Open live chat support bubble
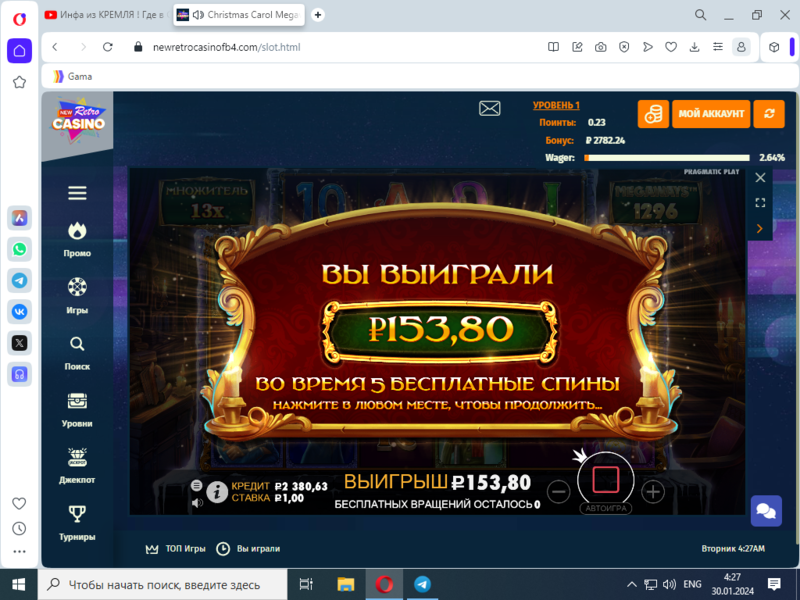 click(766, 511)
